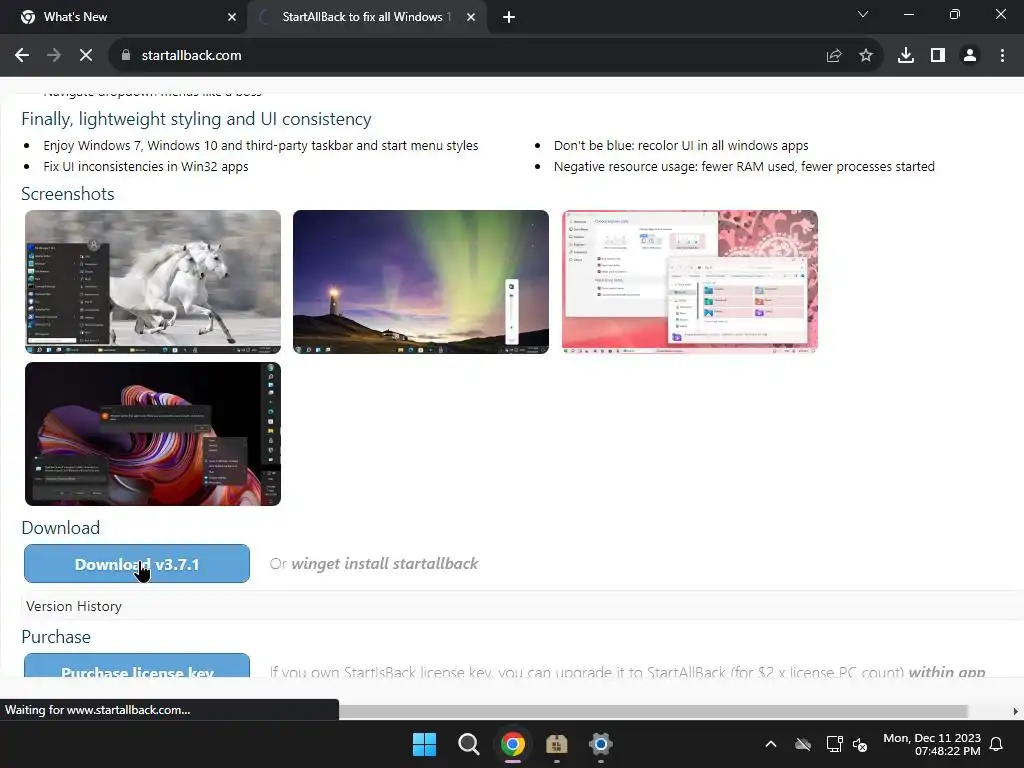The height and width of the screenshot is (768, 1024).
Task: Click the network display tray icon
Action: [x=834, y=744]
